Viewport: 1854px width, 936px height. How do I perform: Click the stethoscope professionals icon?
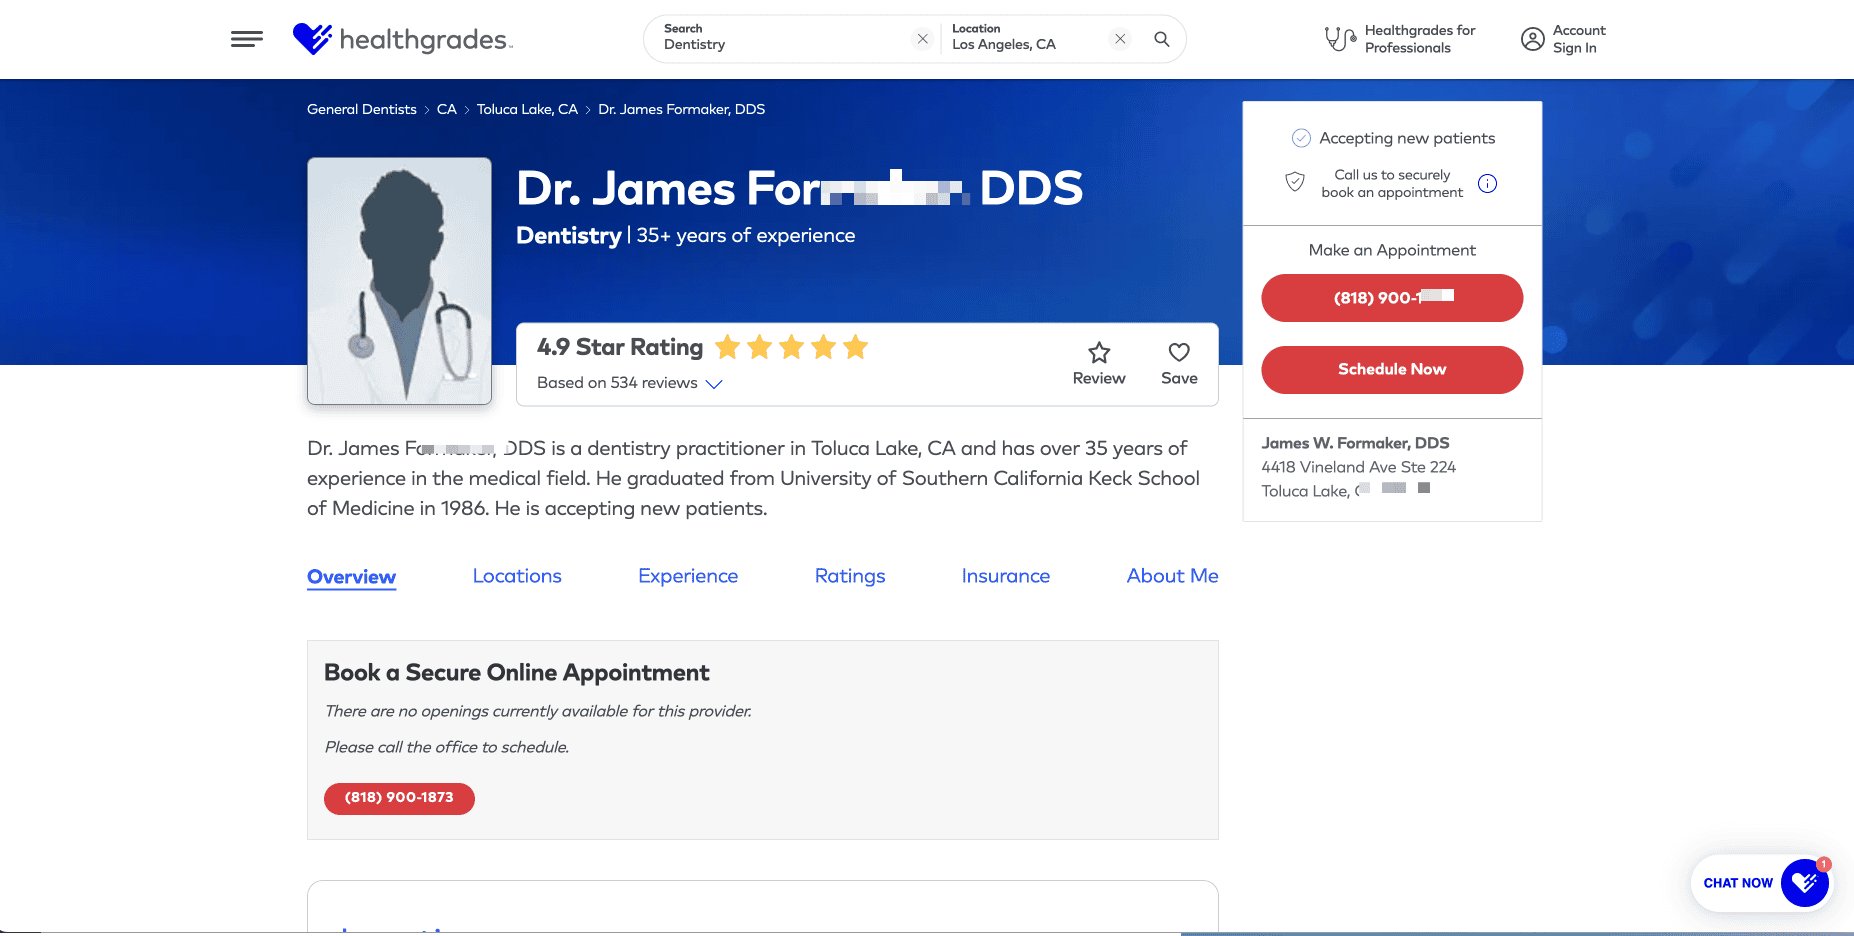click(x=1340, y=39)
